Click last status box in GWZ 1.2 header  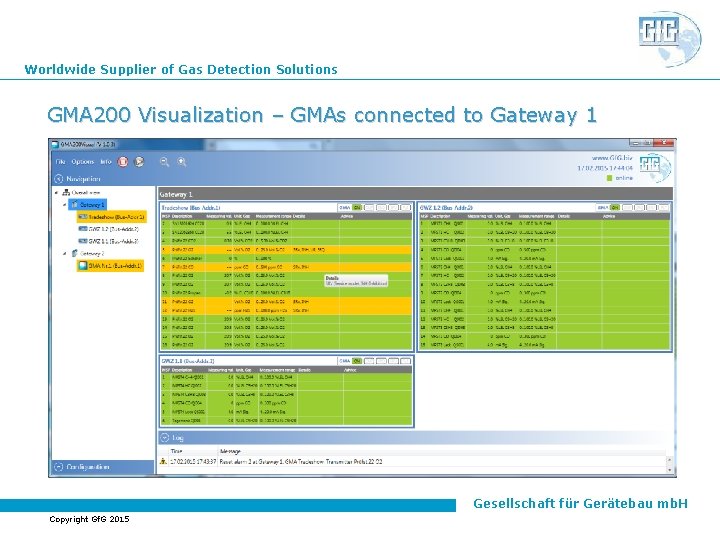point(663,208)
